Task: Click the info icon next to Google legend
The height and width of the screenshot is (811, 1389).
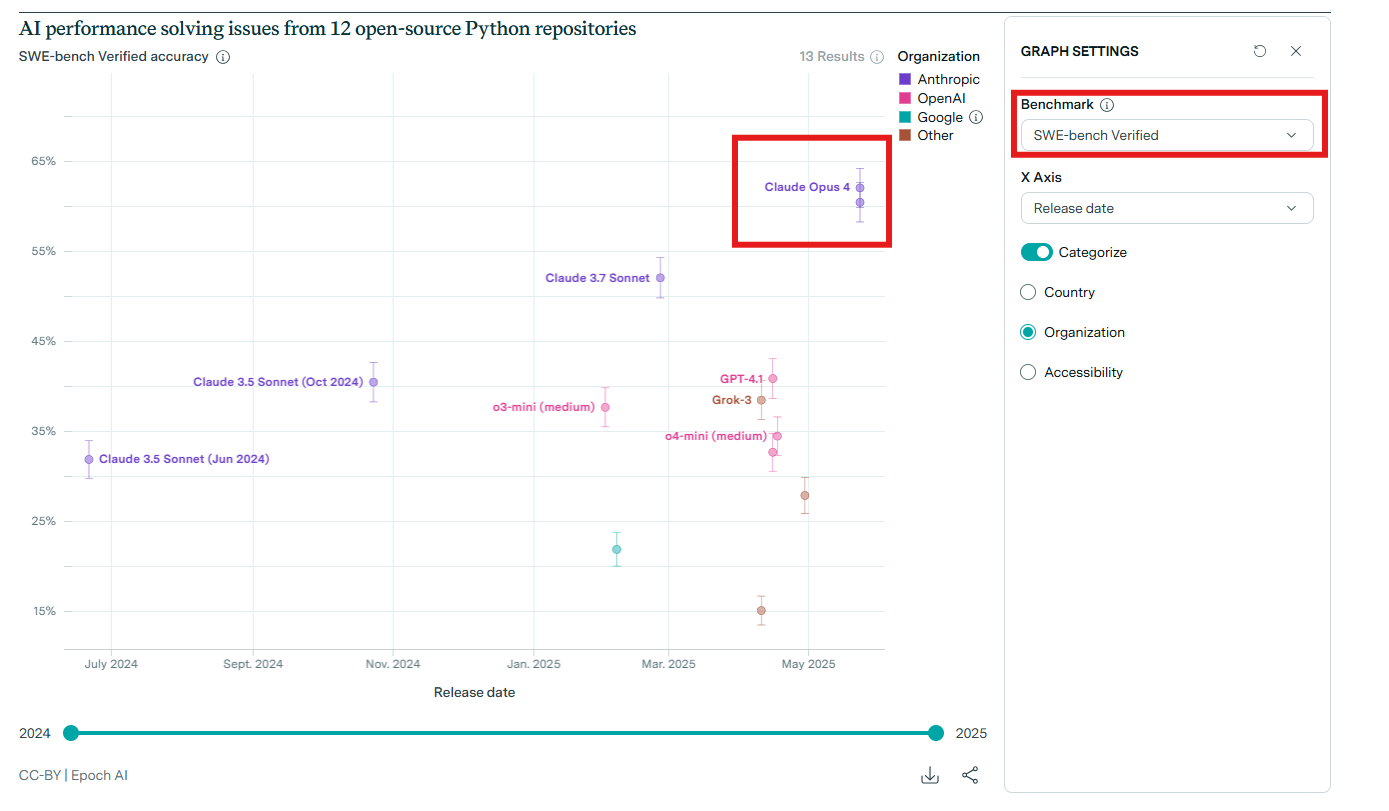Action: [x=976, y=117]
